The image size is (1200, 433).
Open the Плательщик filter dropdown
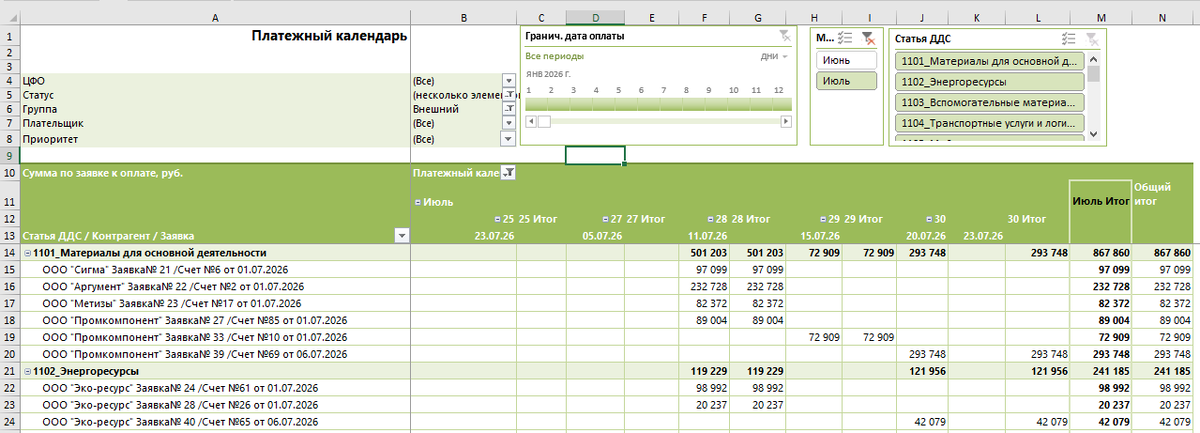click(x=508, y=124)
